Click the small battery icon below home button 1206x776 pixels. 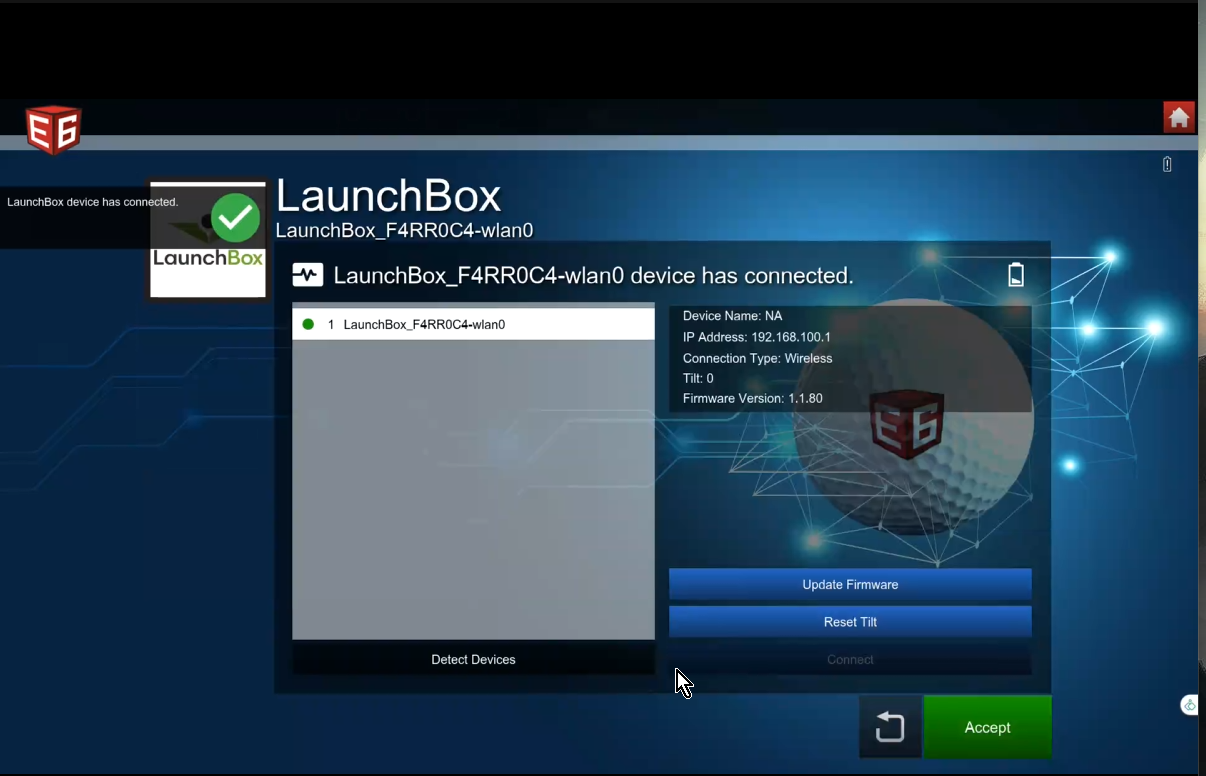(1167, 164)
